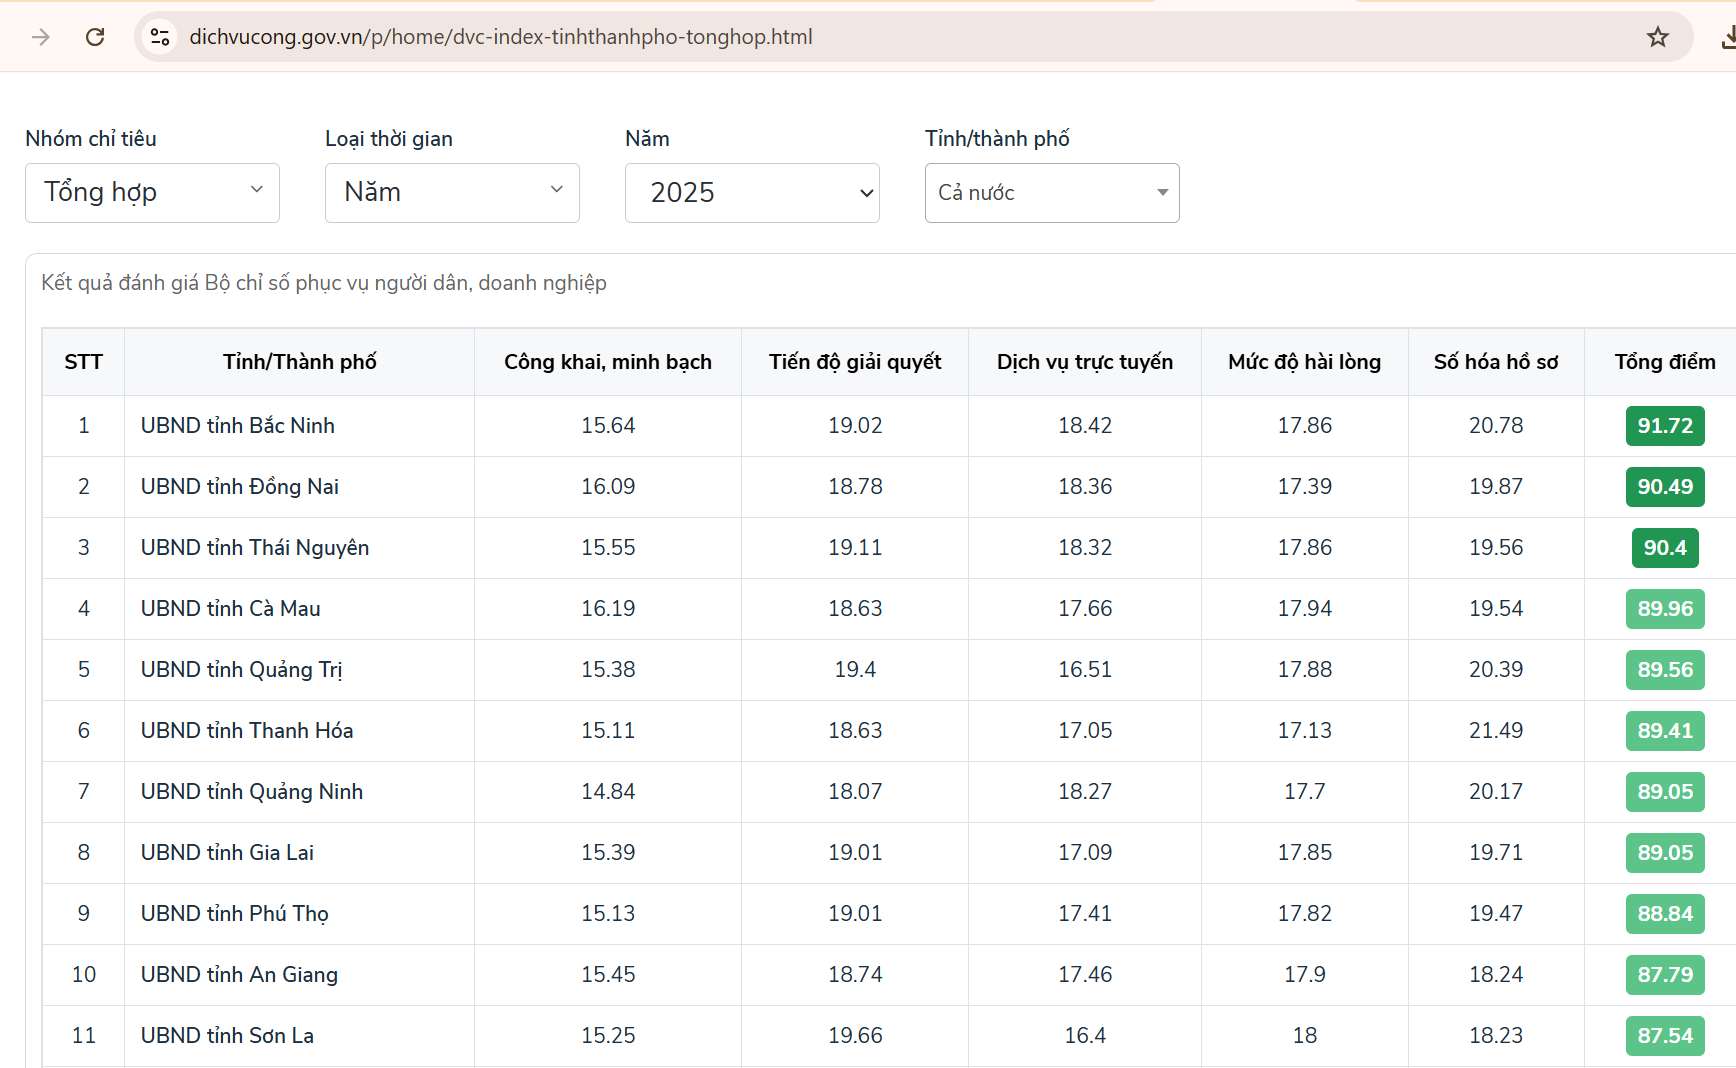Viewport: 1736px width, 1068px height.
Task: Reload the page with refresh icon
Action: point(95,37)
